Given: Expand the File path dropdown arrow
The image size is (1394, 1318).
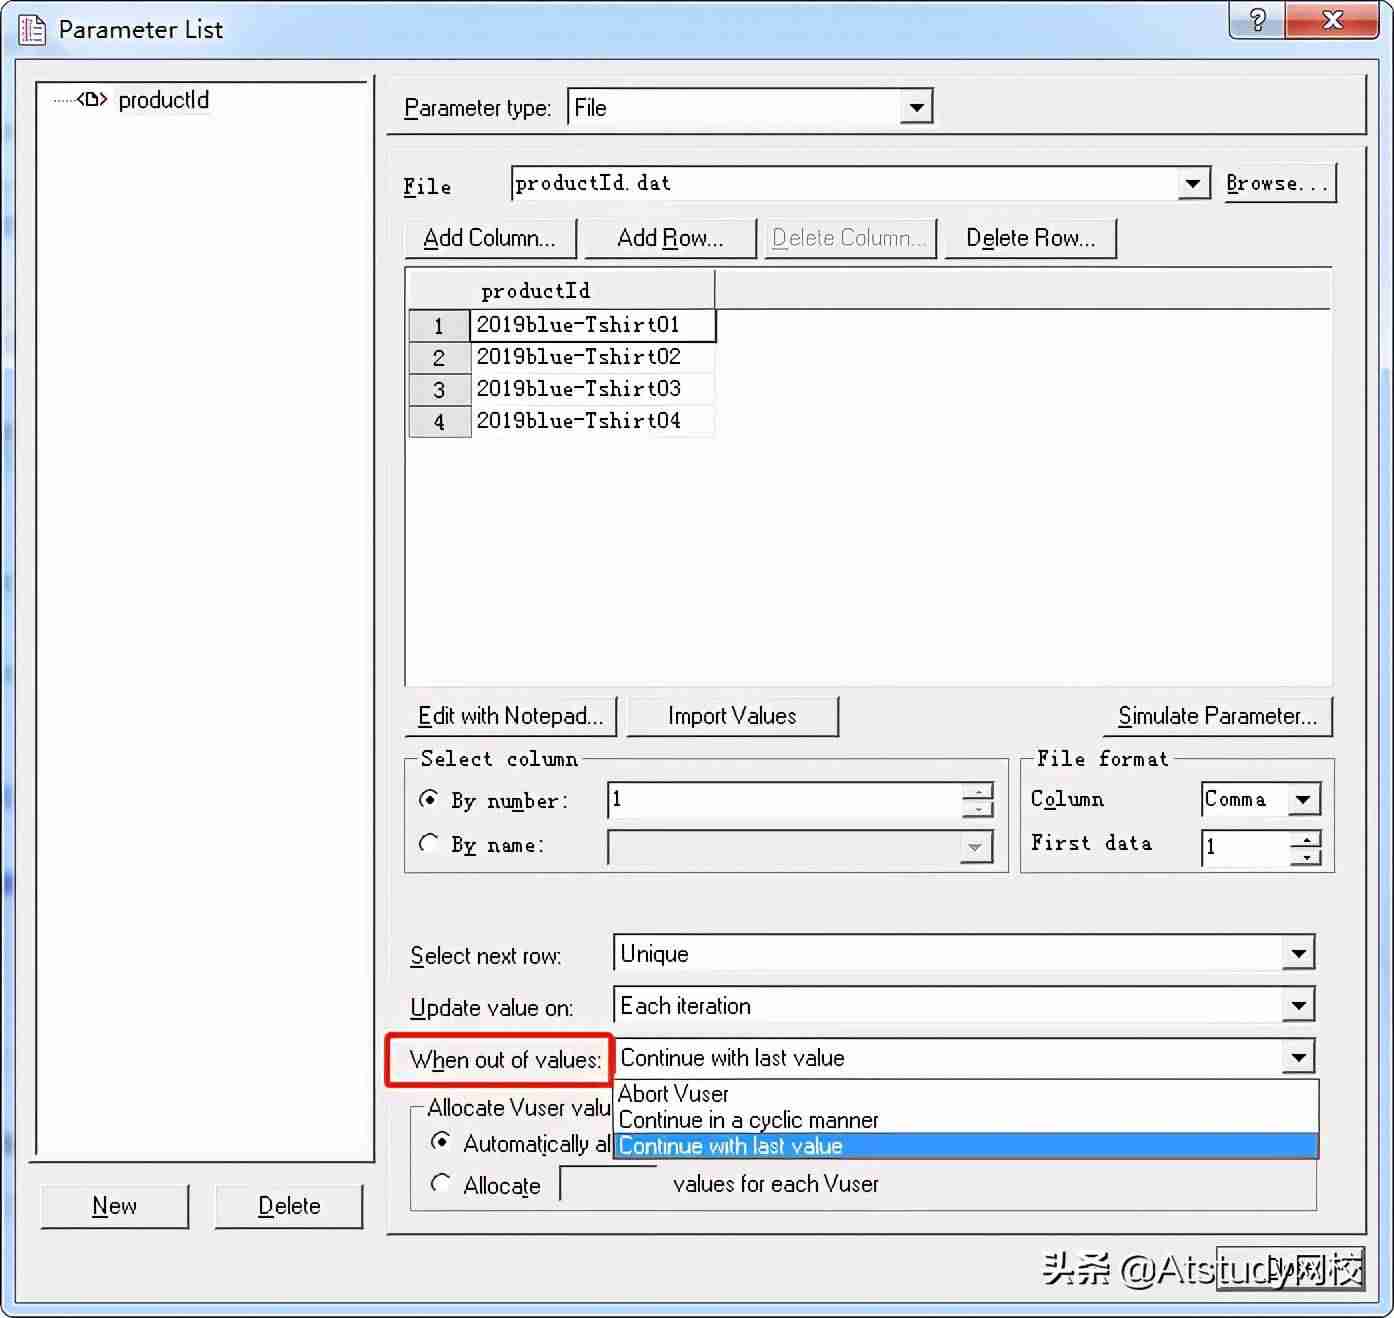Looking at the screenshot, I should click(x=1192, y=183).
